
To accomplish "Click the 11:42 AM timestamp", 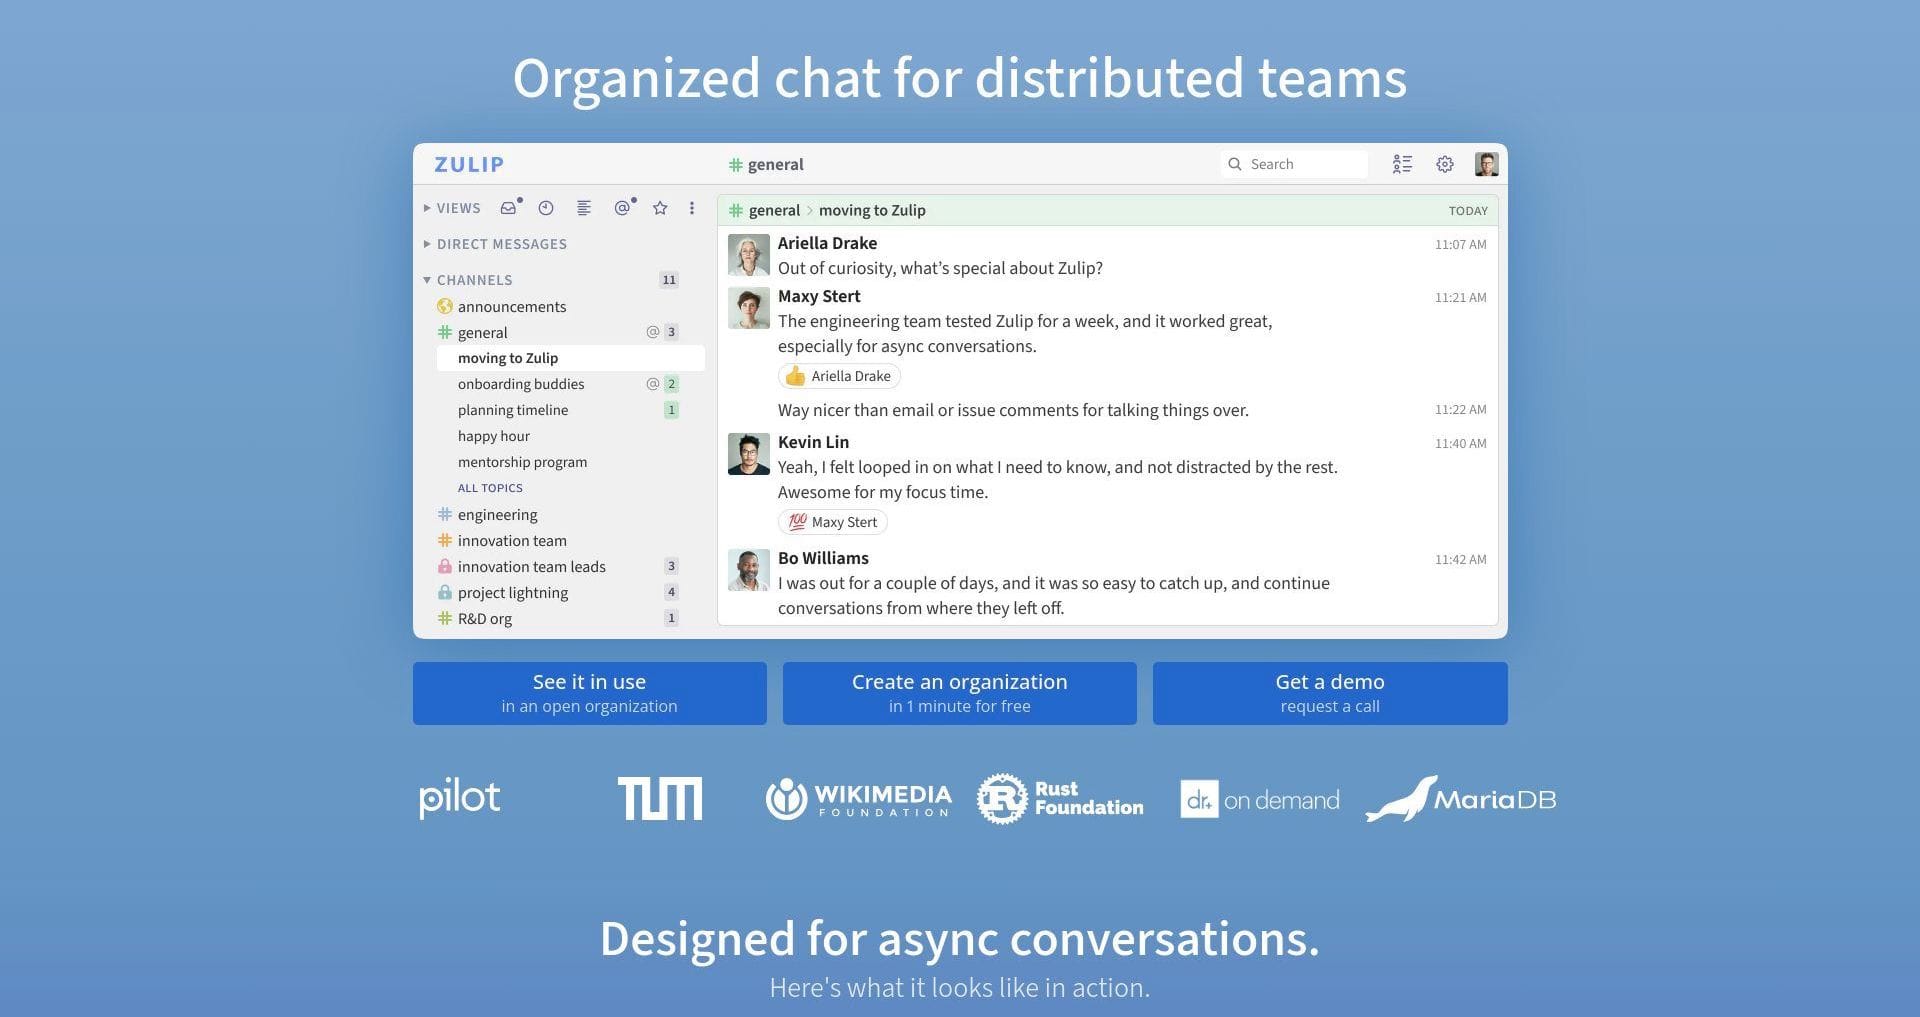I will click(1460, 559).
